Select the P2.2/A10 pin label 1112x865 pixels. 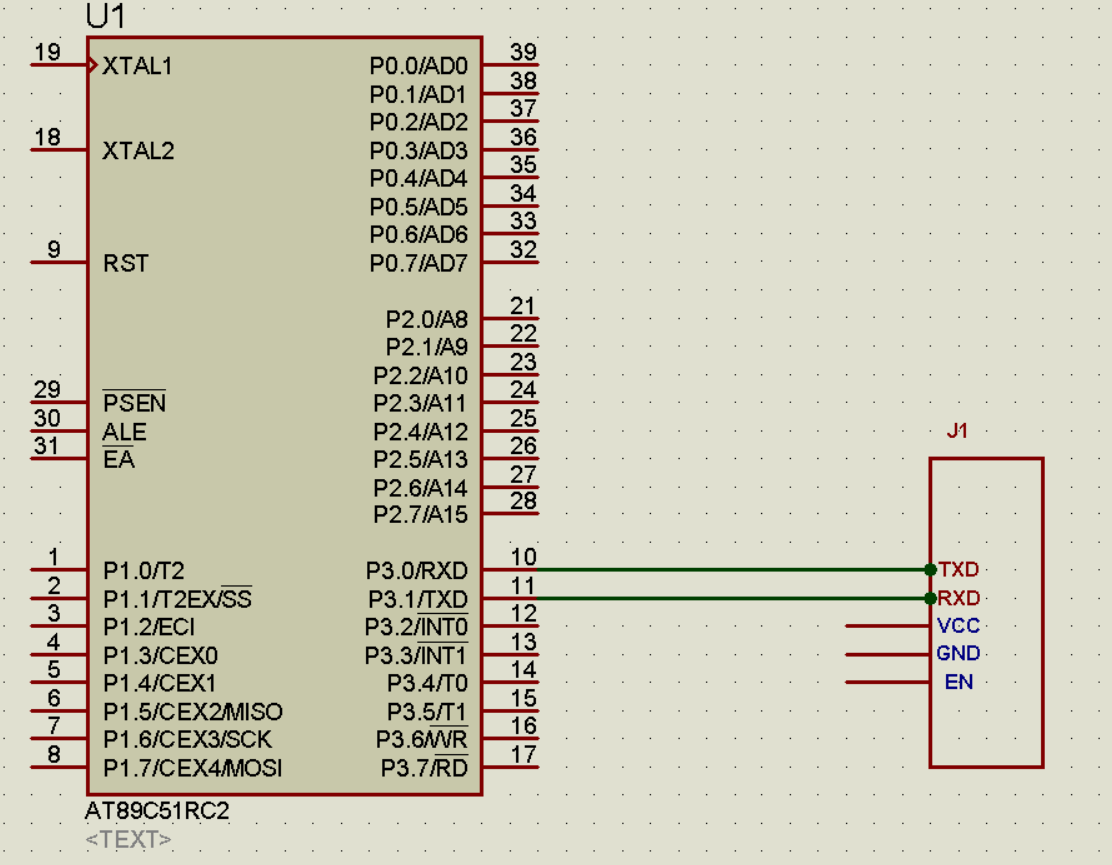coord(421,375)
